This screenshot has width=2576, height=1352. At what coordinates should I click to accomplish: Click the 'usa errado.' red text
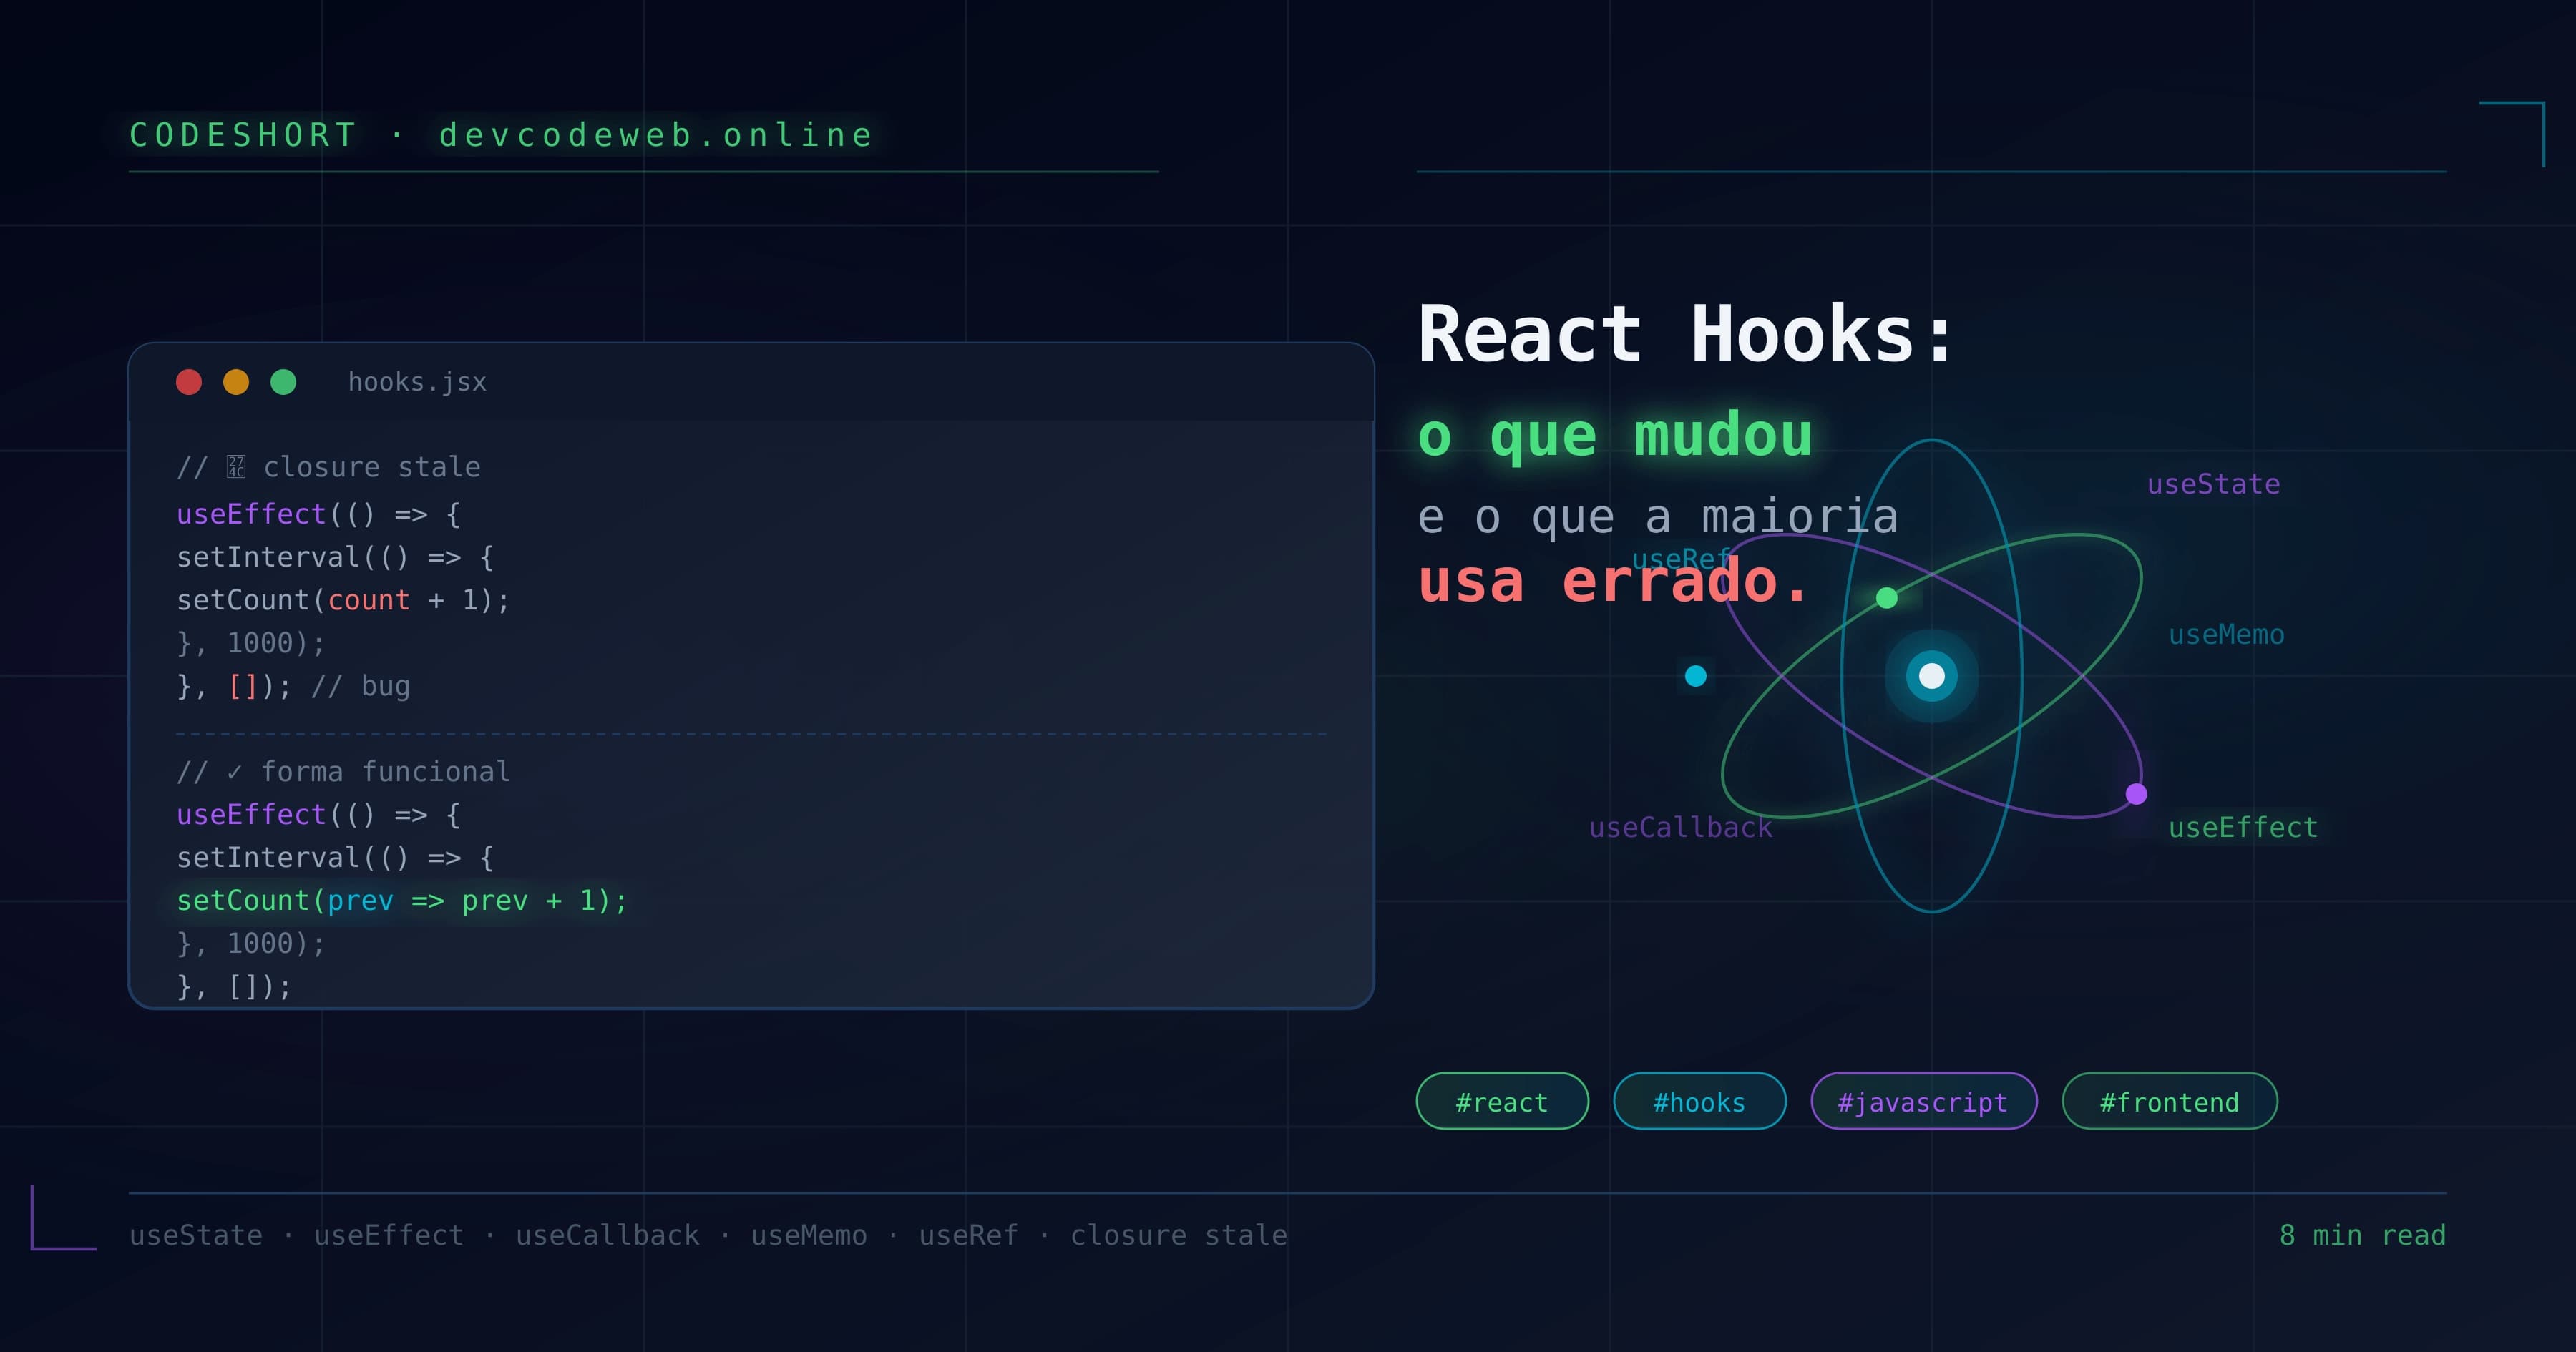click(x=1613, y=580)
